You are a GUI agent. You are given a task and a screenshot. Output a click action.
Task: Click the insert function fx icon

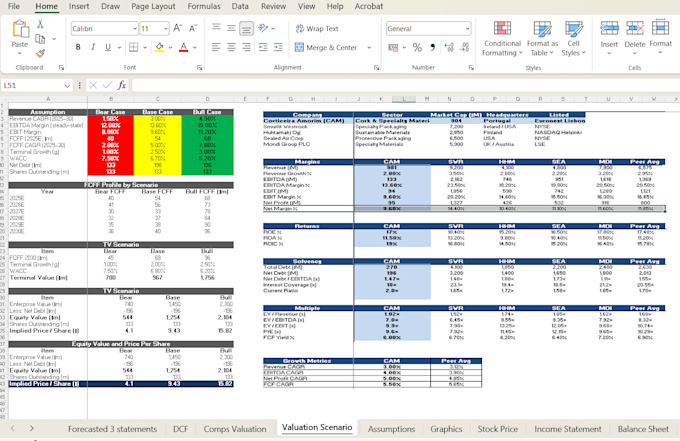click(x=122, y=85)
